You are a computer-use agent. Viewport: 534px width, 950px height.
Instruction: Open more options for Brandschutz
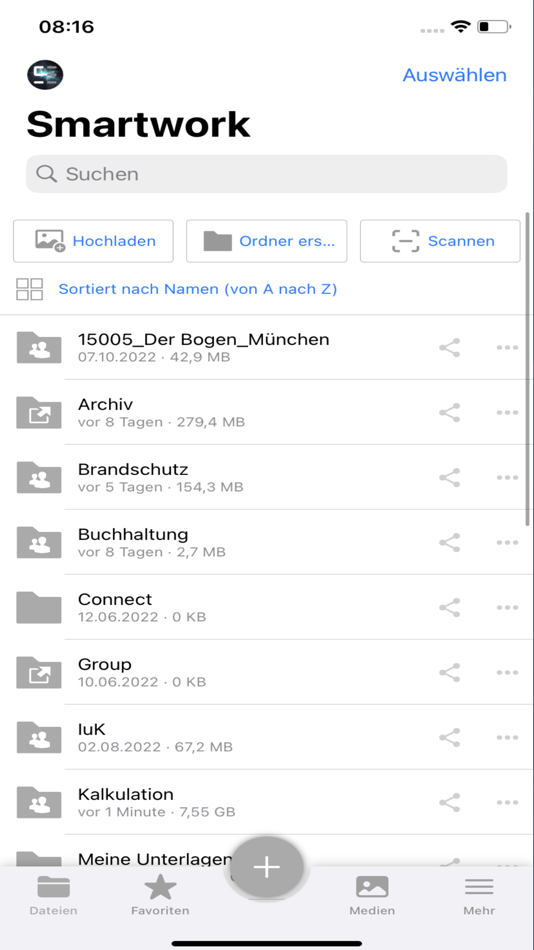507,477
